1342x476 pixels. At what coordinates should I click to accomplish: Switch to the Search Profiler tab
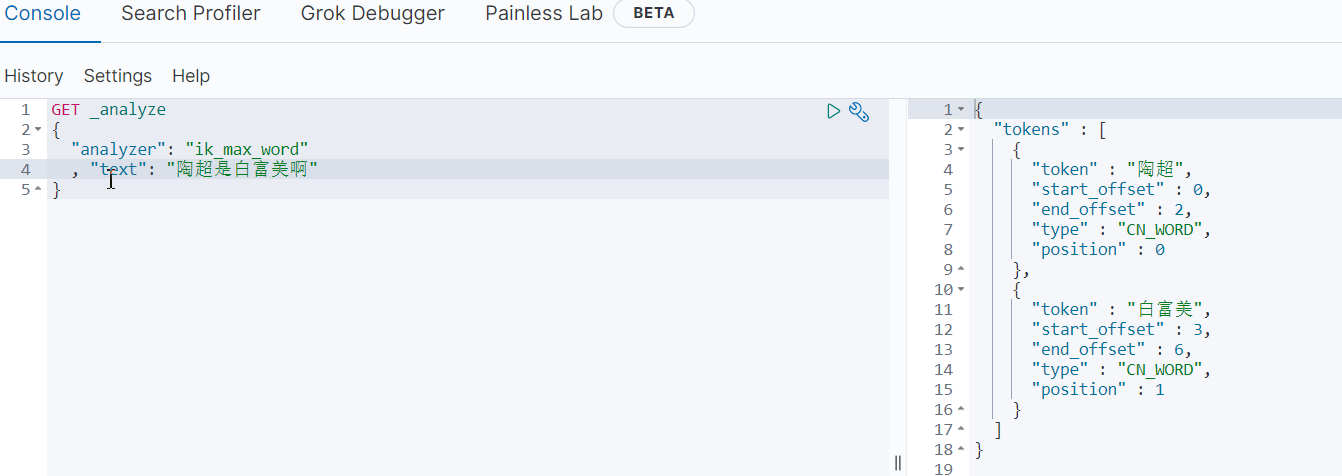(191, 14)
